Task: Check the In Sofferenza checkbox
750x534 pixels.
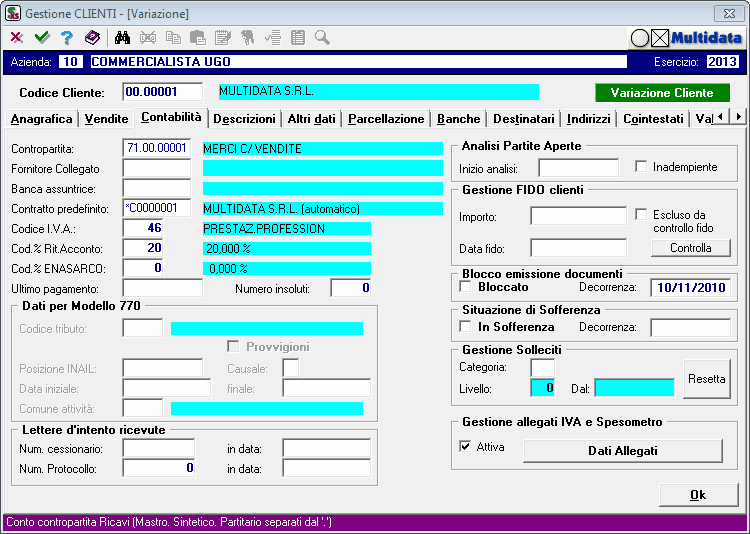Action: pyautogui.click(x=465, y=326)
